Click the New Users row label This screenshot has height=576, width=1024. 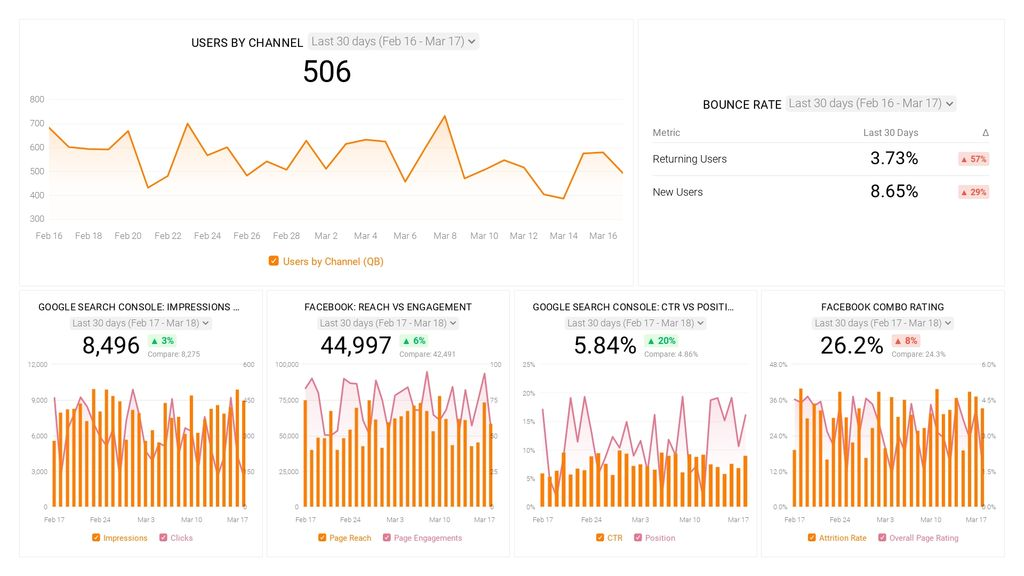pyautogui.click(x=678, y=192)
